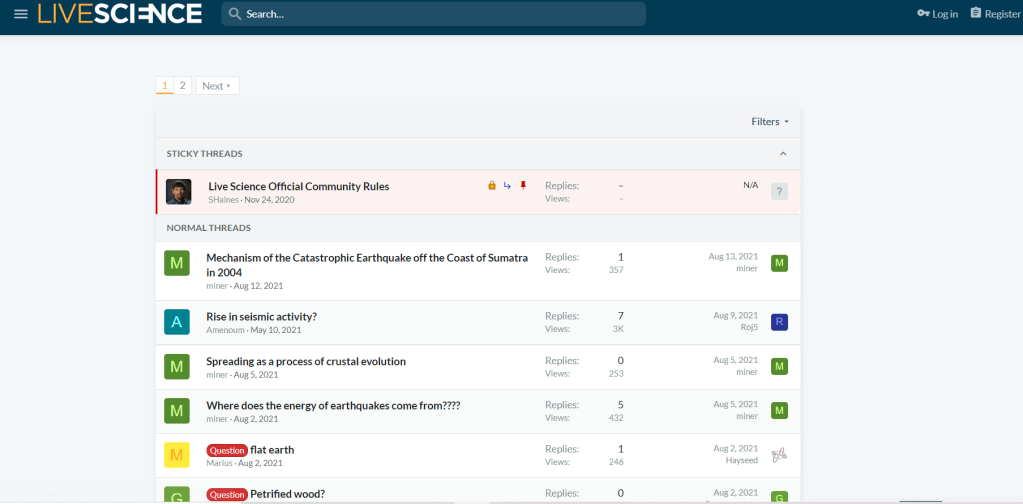Click the yellow Marius avatar icon
The width and height of the screenshot is (1023, 504).
(x=177, y=455)
